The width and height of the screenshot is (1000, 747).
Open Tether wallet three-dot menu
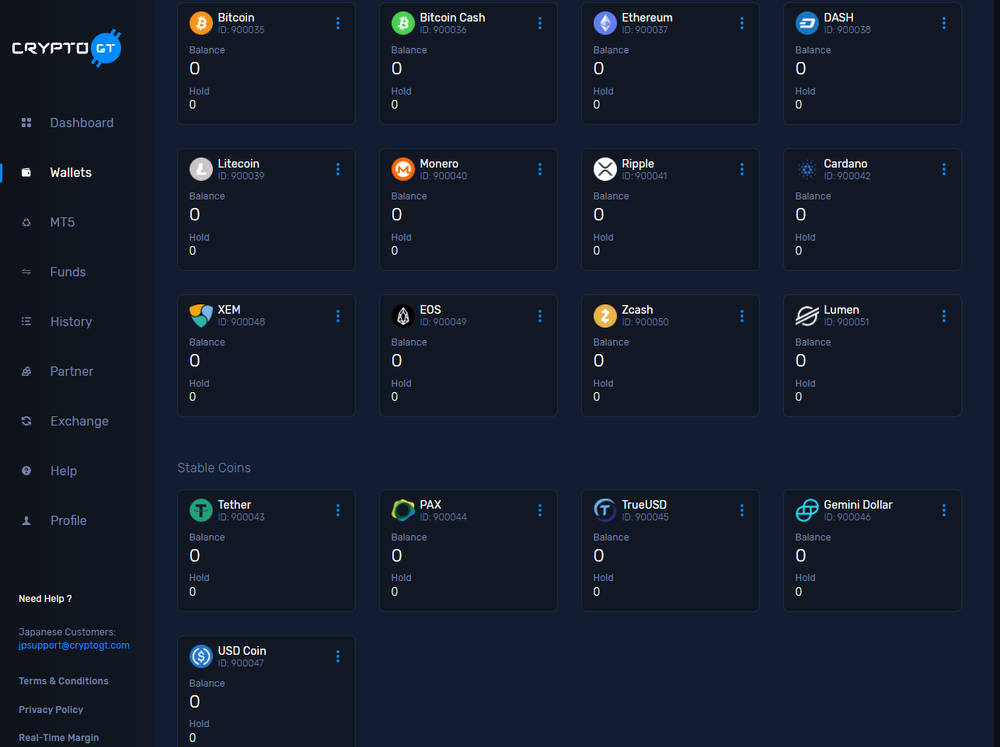(x=338, y=510)
